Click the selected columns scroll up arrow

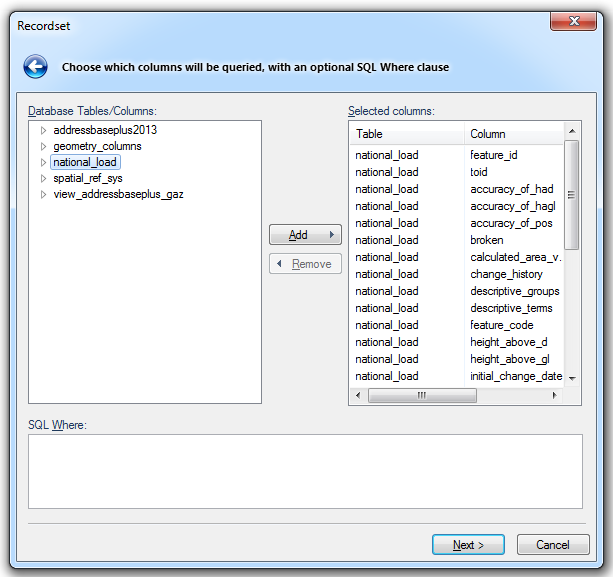click(572, 131)
